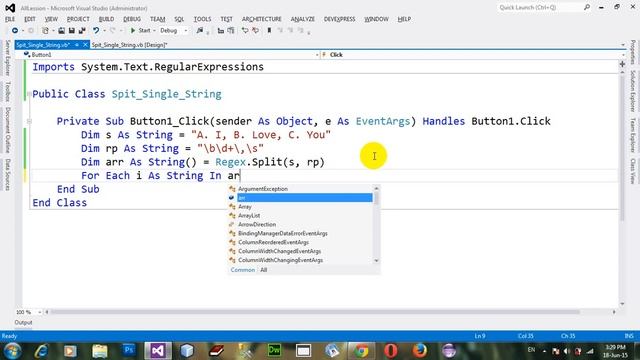The width and height of the screenshot is (640, 360).
Task: Show the Common IntelliSense filter tab
Action: (242, 270)
